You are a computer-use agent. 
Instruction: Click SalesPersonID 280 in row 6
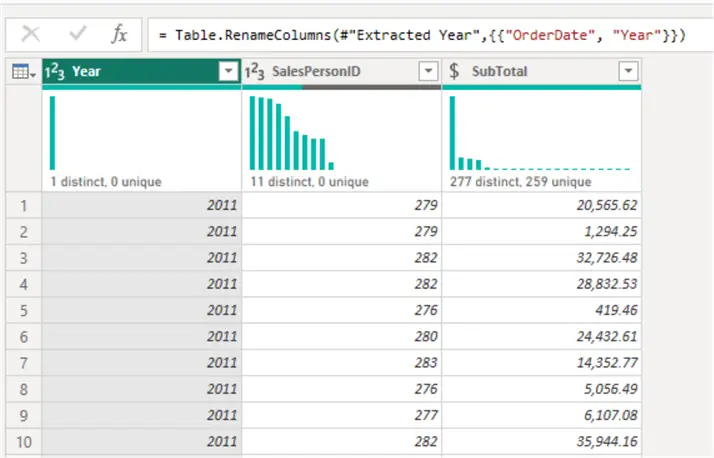pos(342,337)
